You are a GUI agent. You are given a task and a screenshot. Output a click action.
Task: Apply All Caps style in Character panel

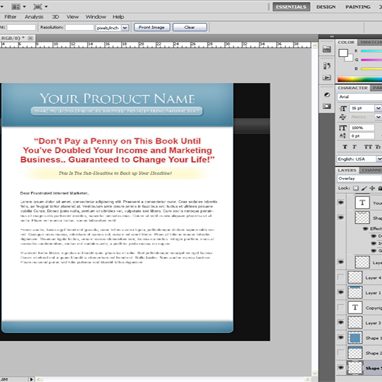click(x=367, y=147)
